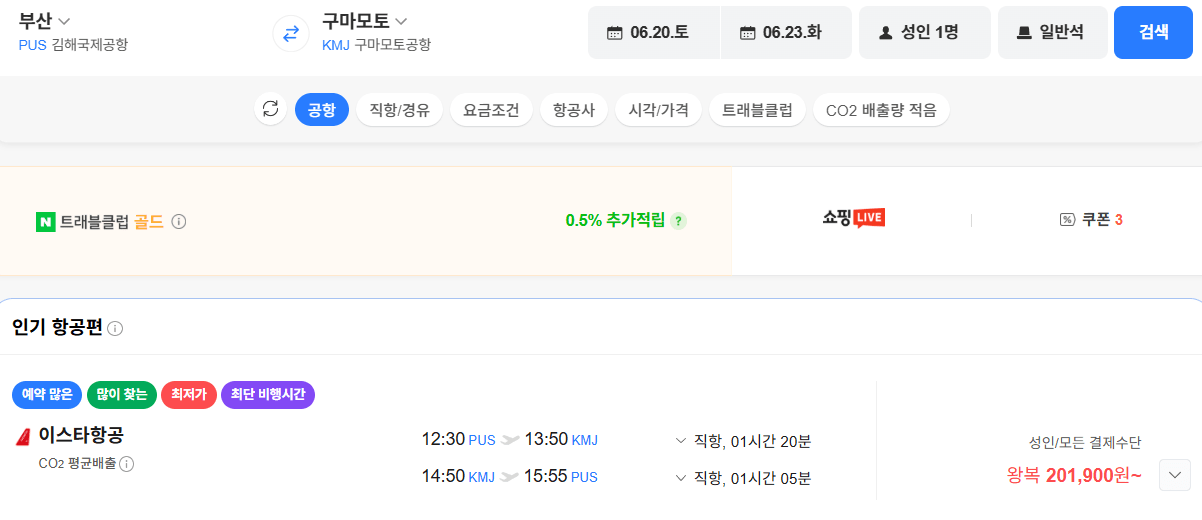Viewport: 1202px width, 520px height.
Task: Click the 14:50 KMJ return departure time
Action: 459,477
